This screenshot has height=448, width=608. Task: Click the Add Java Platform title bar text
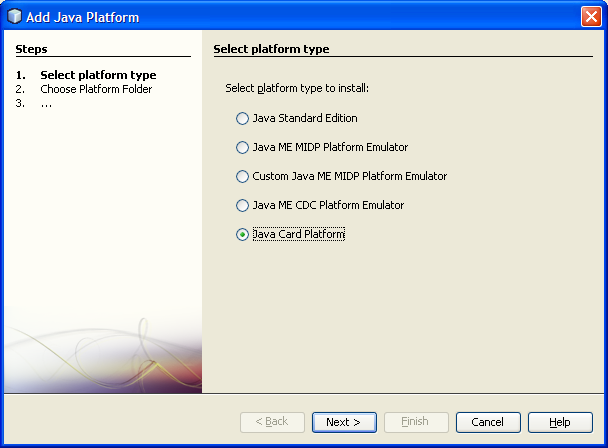pyautogui.click(x=83, y=17)
